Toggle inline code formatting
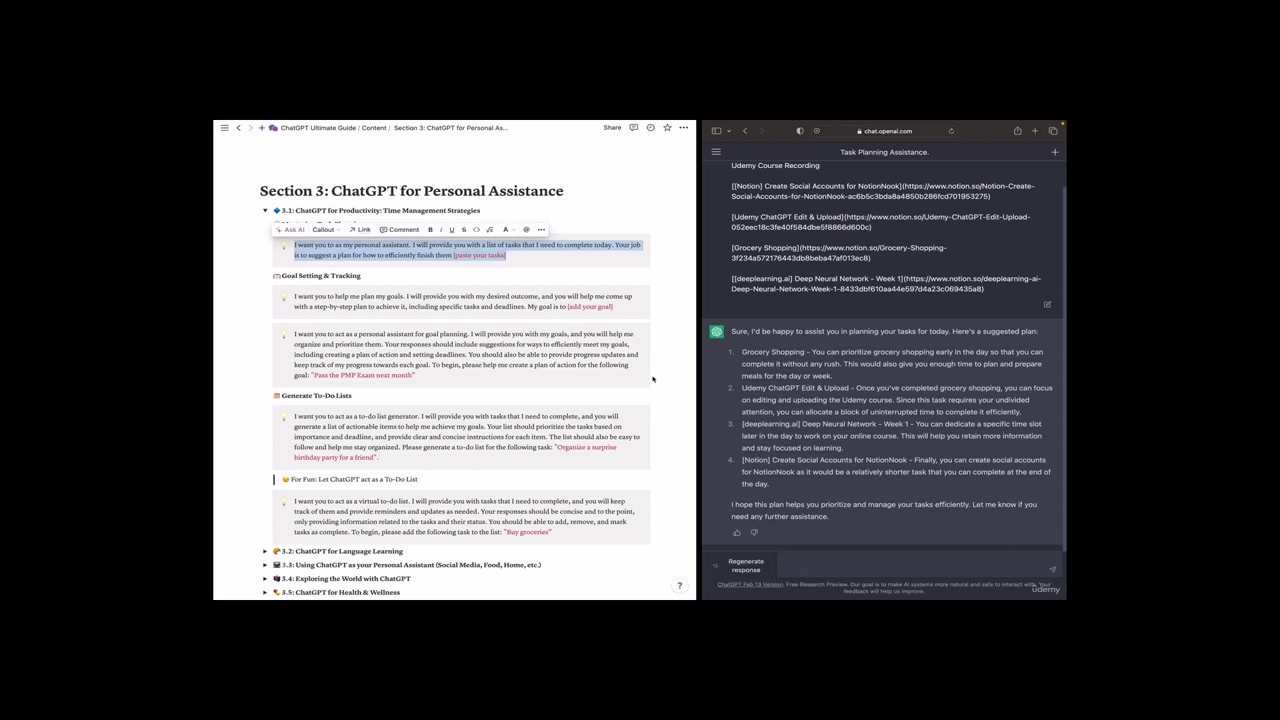Screen dimensions: 1280x720 [476, 230]
